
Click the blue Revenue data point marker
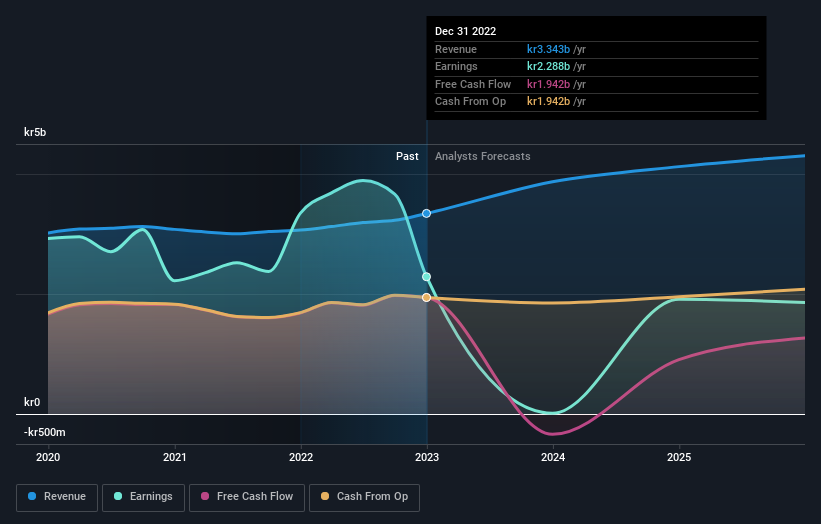point(427,214)
